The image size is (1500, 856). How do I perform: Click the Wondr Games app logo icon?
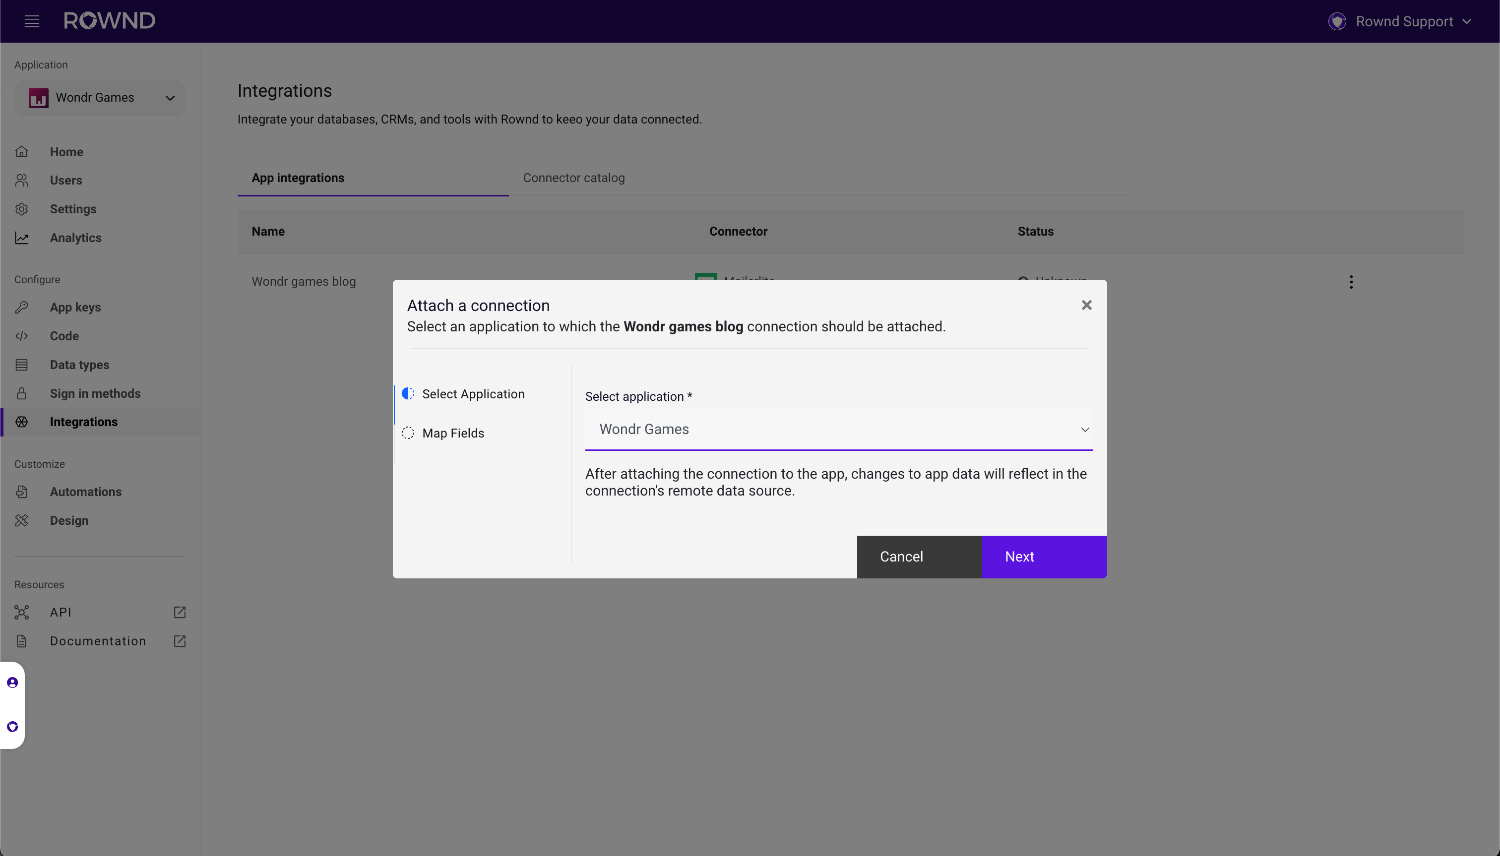point(38,98)
